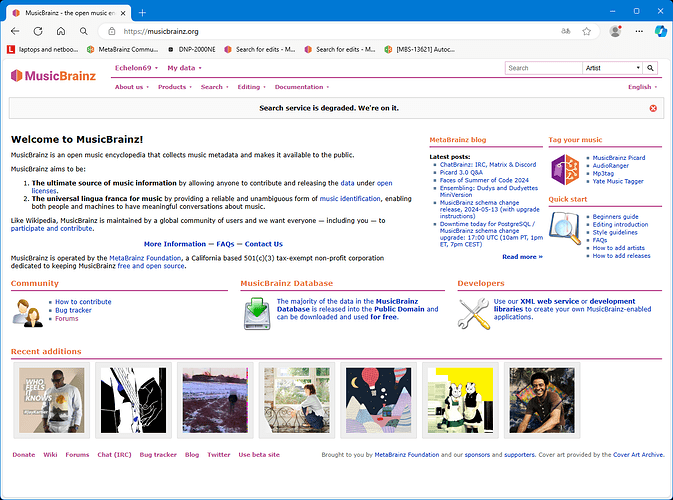Click the Donate footer link

coord(24,455)
